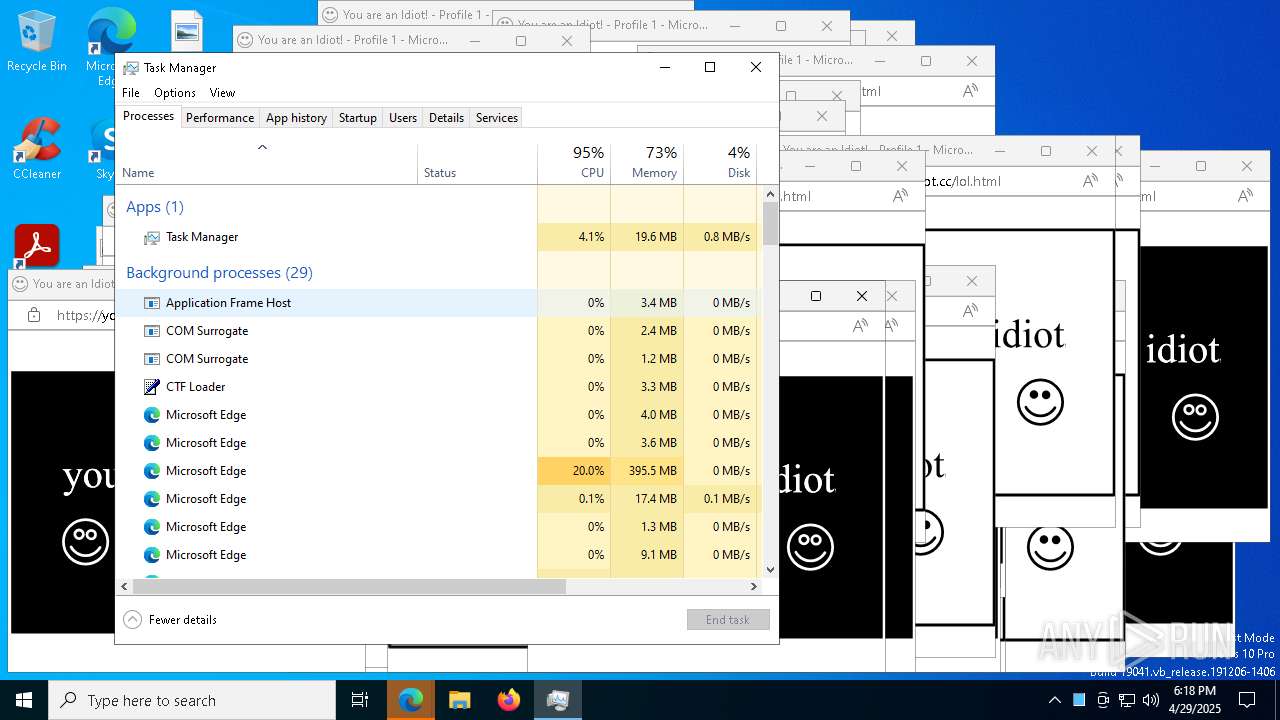Viewport: 1280px width, 720px height.
Task: Click the CTF Loader process icon
Action: click(x=152, y=387)
